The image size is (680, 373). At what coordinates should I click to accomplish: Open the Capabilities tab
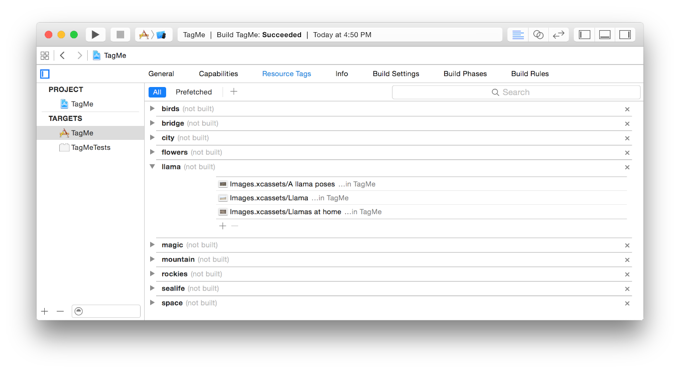click(218, 74)
